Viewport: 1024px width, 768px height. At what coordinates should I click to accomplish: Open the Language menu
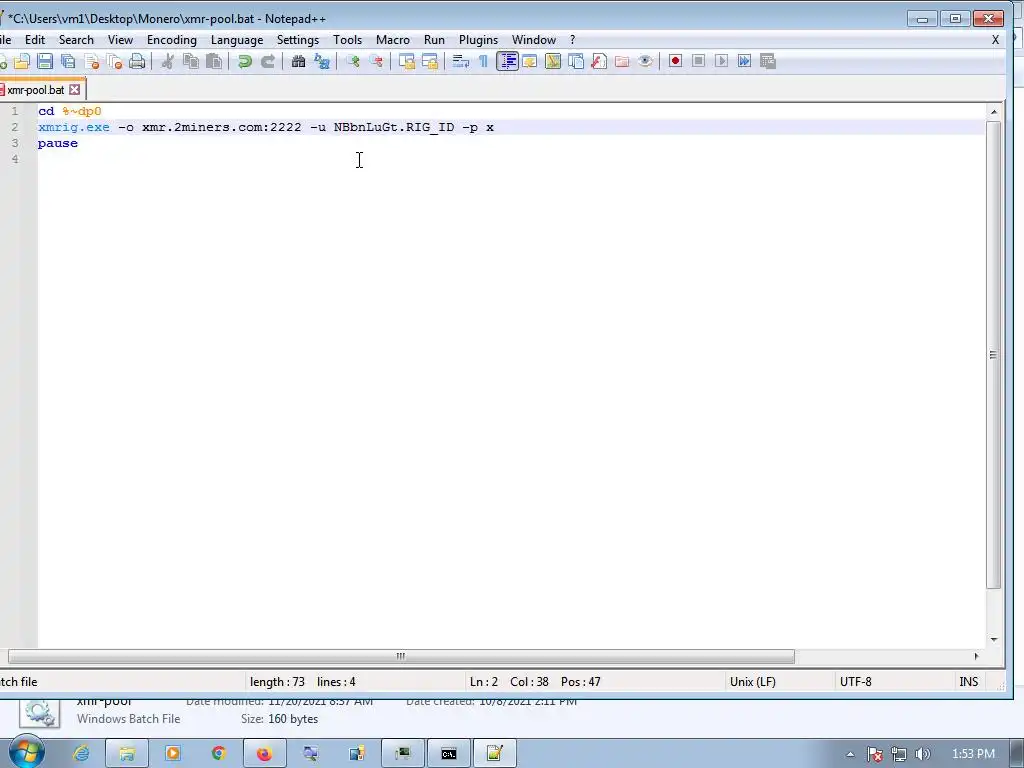pos(237,40)
